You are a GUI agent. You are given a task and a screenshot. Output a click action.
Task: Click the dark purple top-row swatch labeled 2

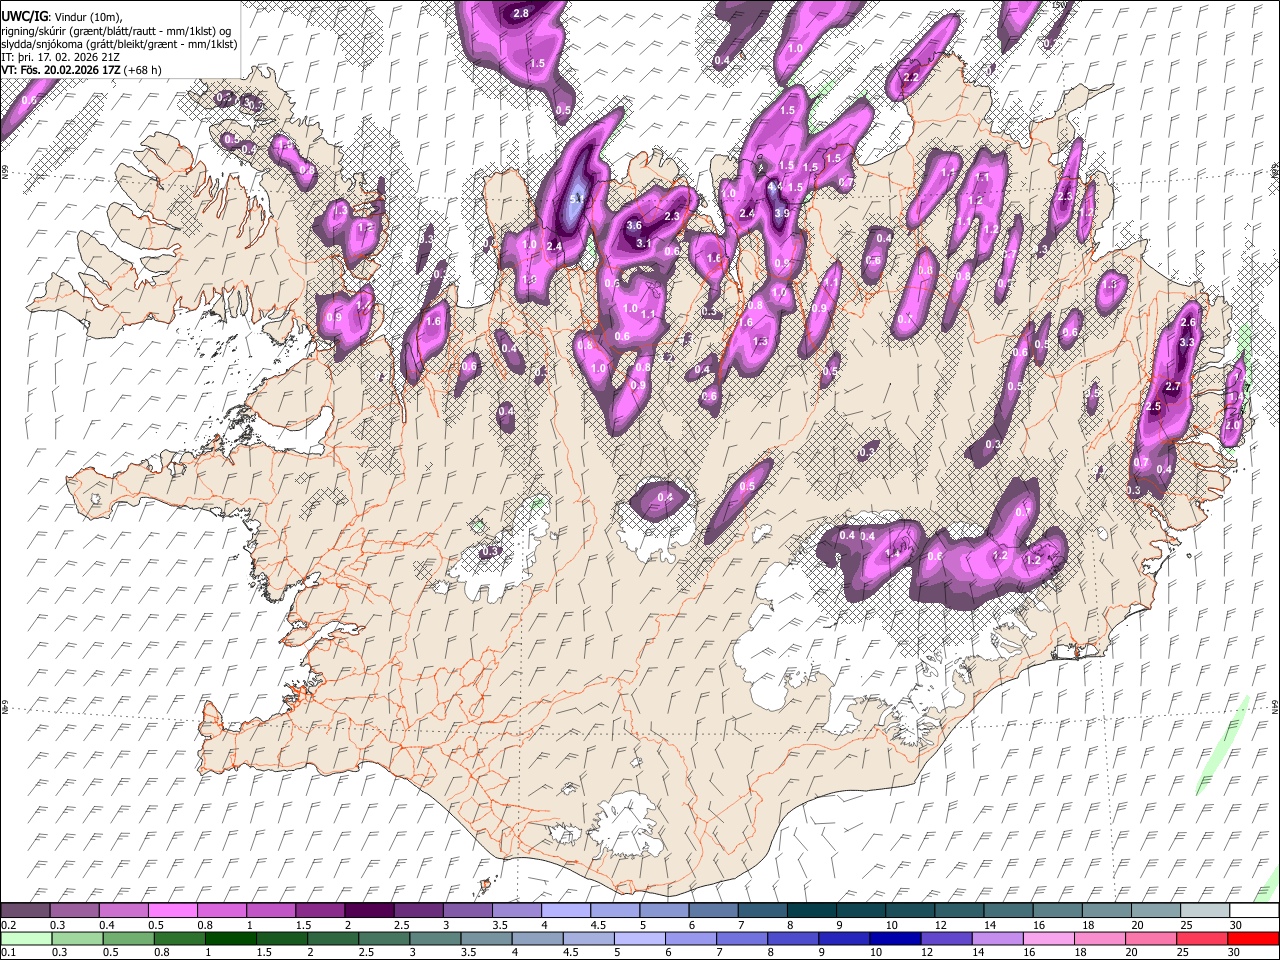(x=368, y=910)
